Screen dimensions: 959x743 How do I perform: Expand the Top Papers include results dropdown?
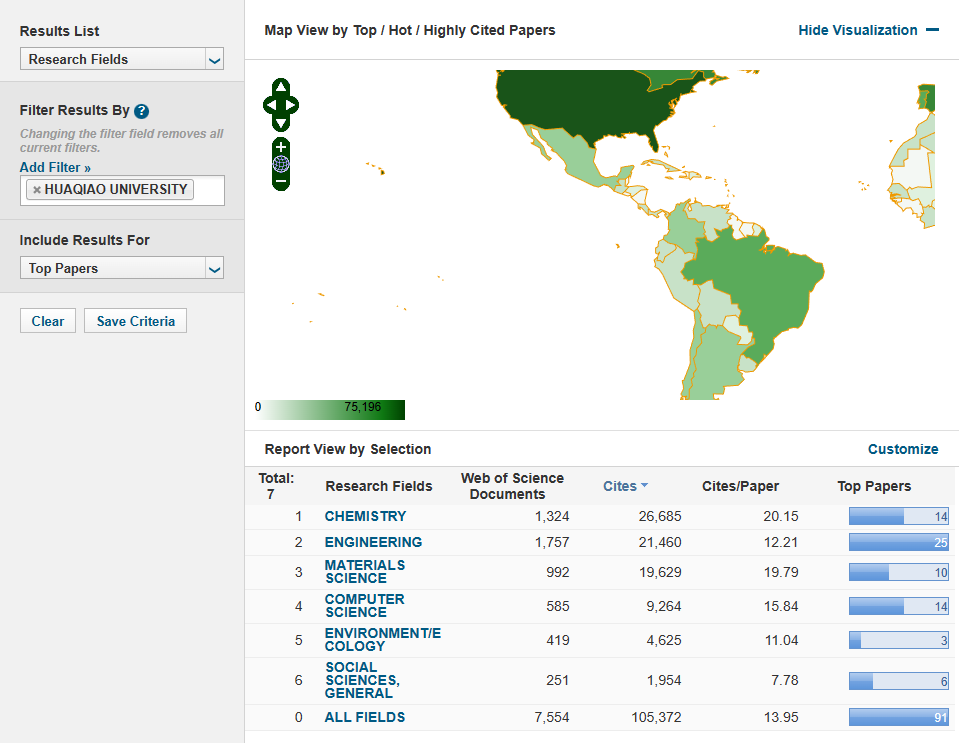click(122, 268)
